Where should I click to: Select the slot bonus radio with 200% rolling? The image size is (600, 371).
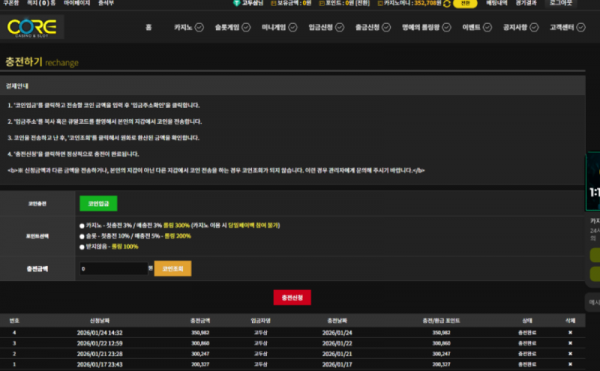tap(82, 236)
